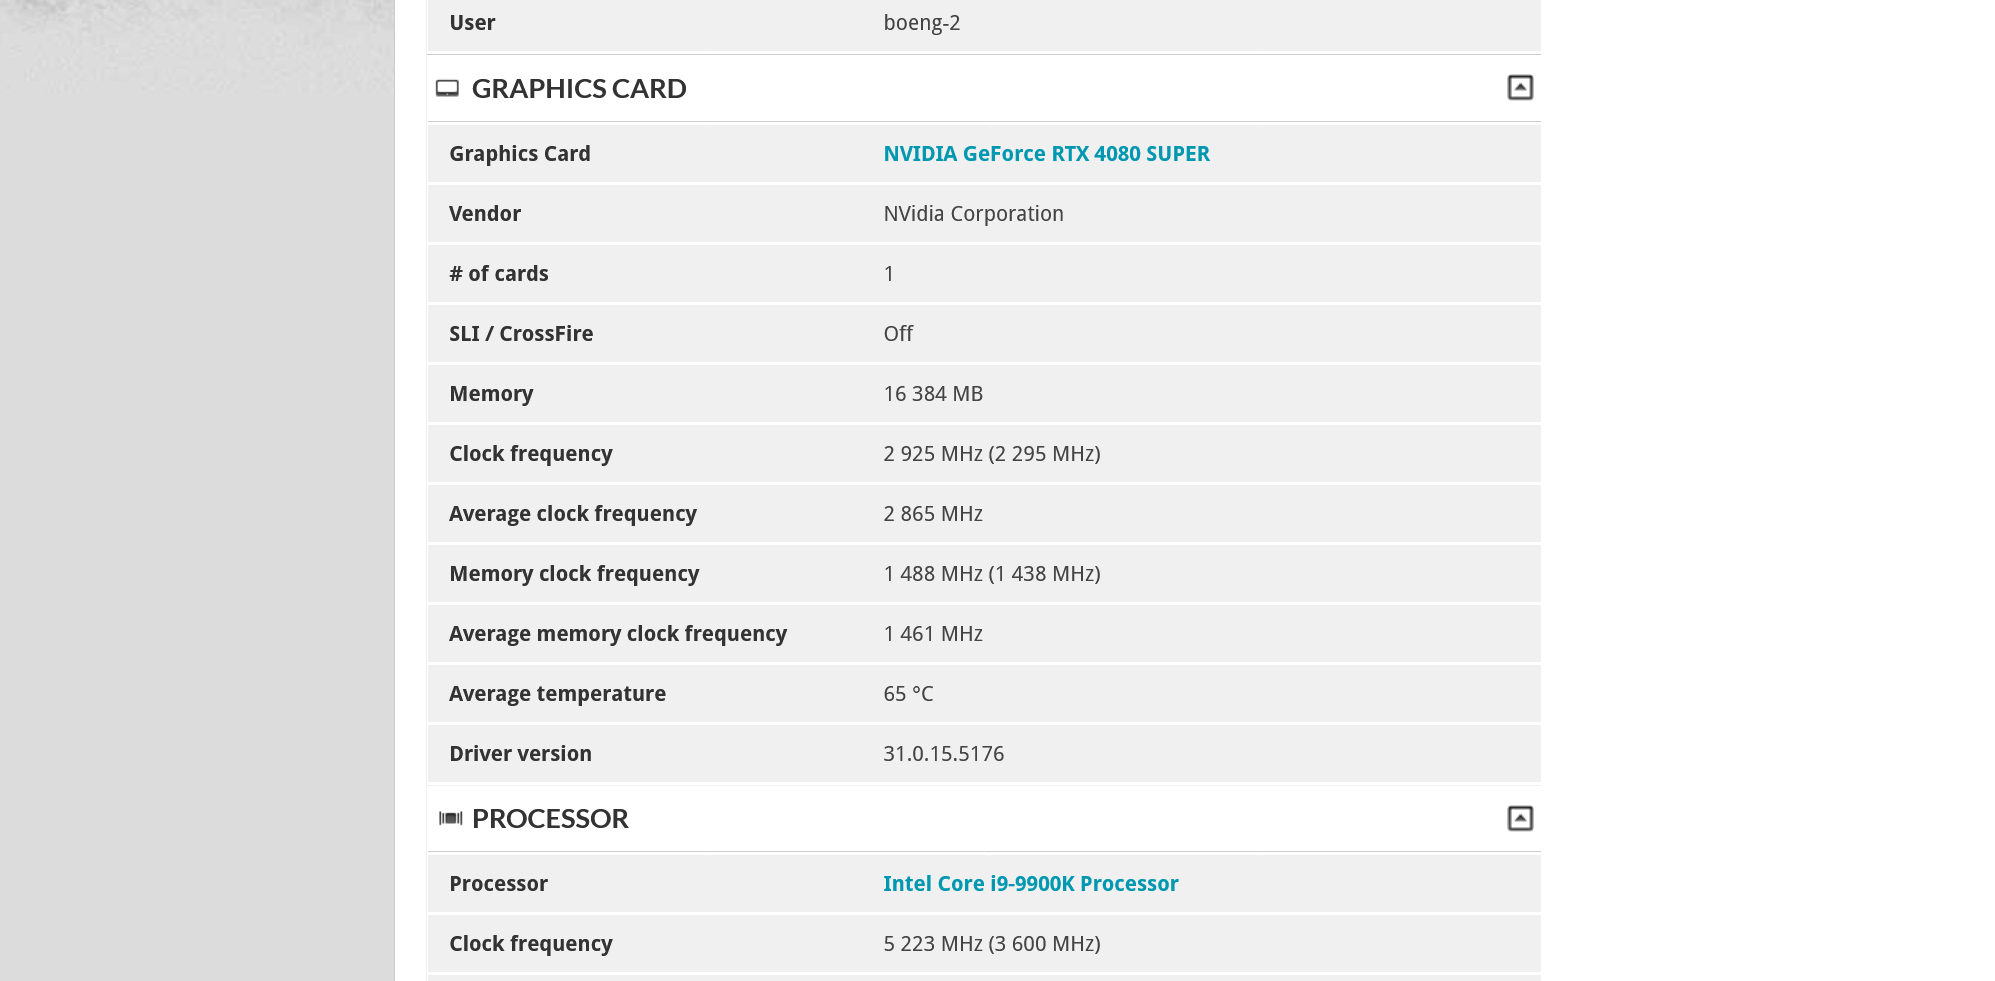Image resolution: width=1995 pixels, height=981 pixels.
Task: Click the 'SLI / CrossFire' label
Action: pos(521,334)
